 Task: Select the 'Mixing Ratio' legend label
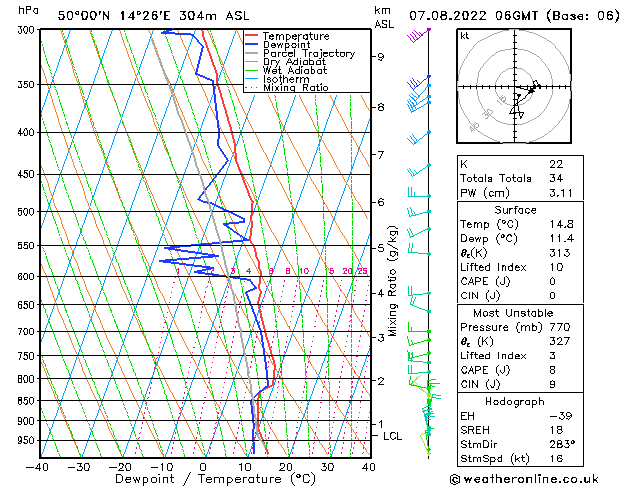(x=296, y=87)
